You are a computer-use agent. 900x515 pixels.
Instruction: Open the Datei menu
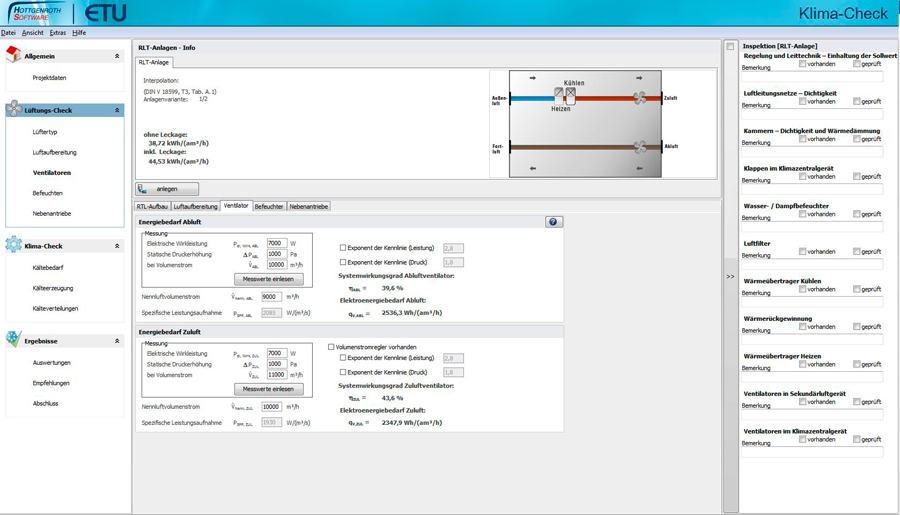click(x=8, y=33)
